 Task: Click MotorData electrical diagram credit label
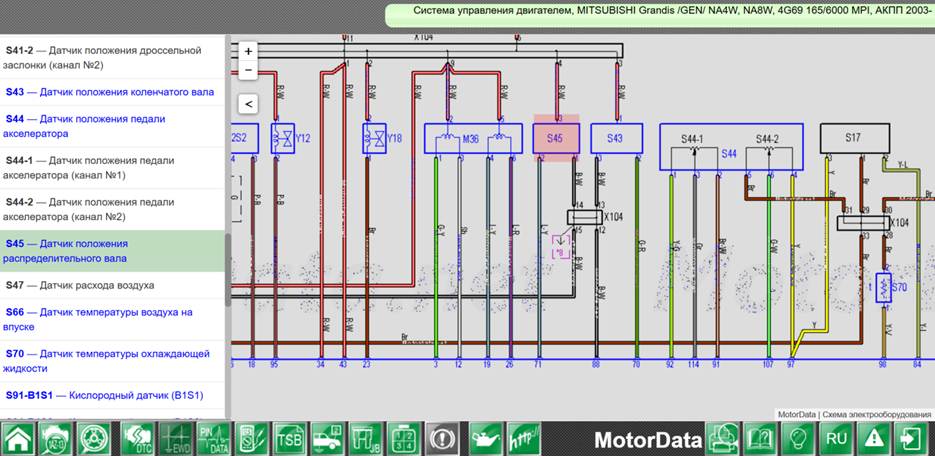[x=854, y=414]
